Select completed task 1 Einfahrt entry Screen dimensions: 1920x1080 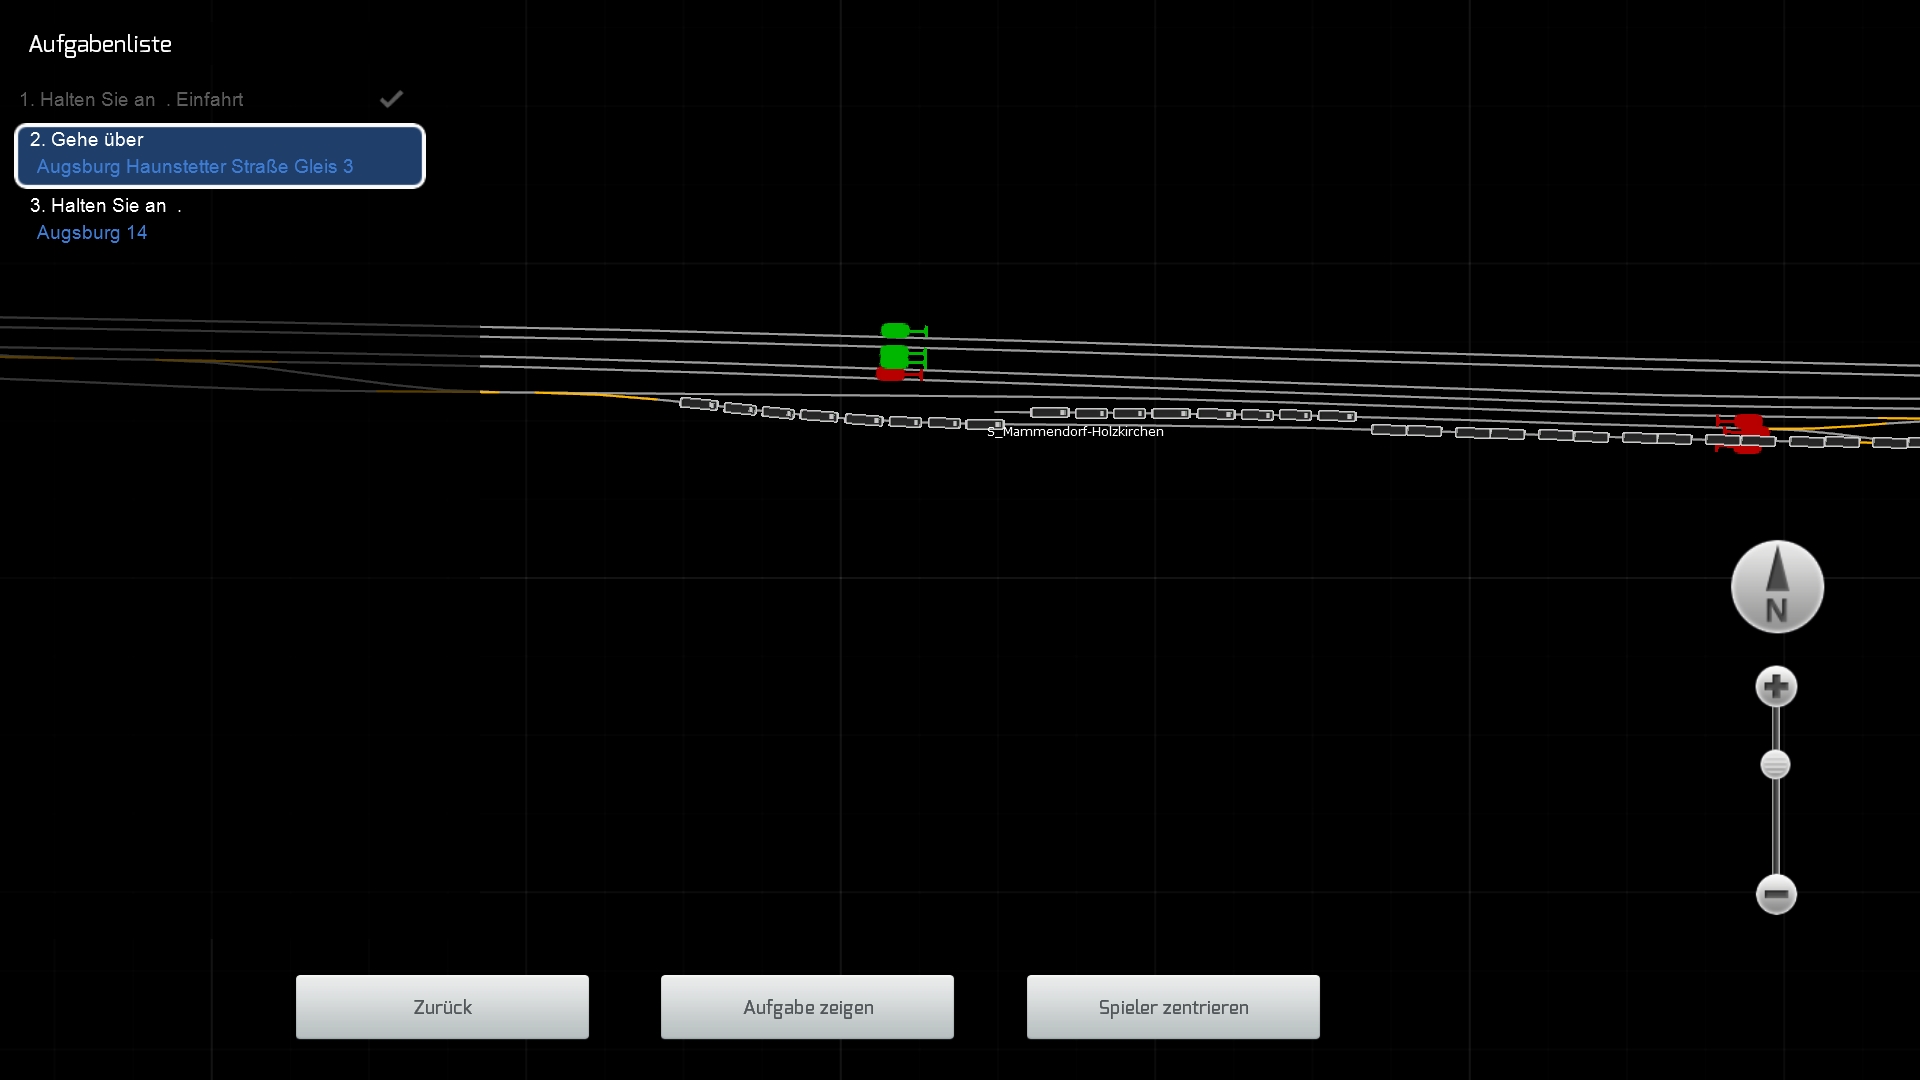coord(131,100)
